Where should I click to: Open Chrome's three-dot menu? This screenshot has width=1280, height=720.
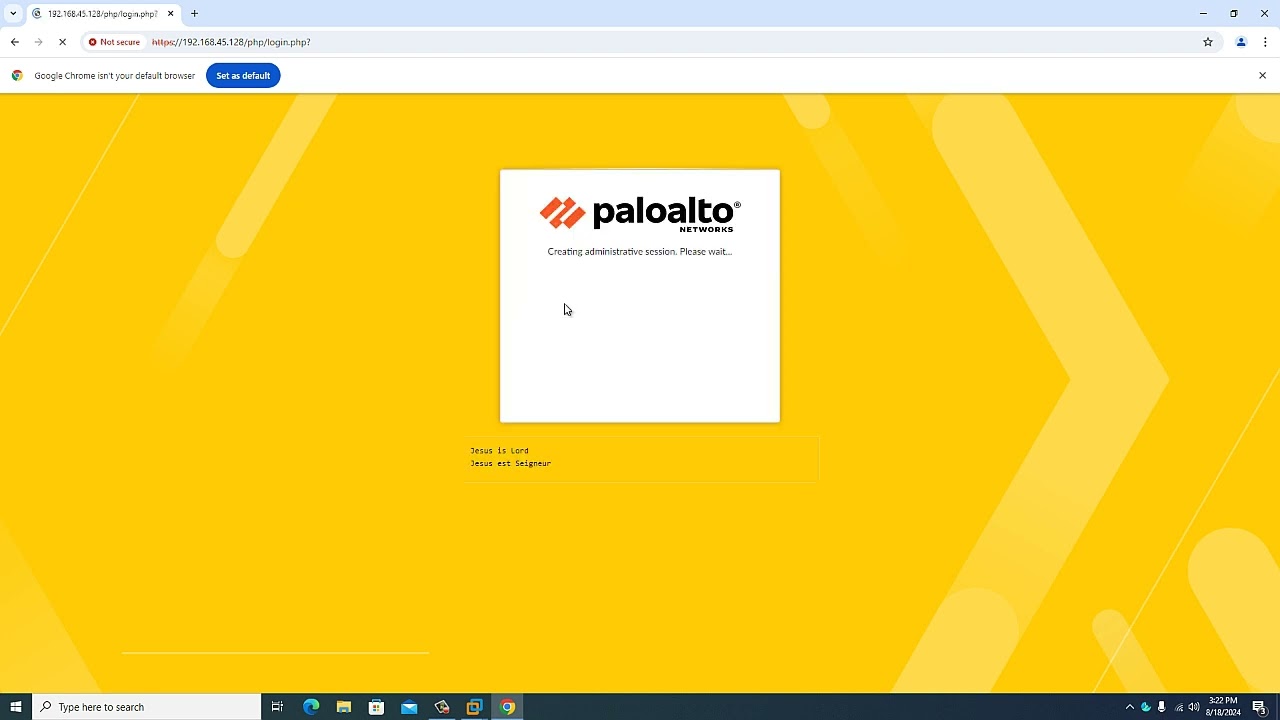(x=1265, y=42)
